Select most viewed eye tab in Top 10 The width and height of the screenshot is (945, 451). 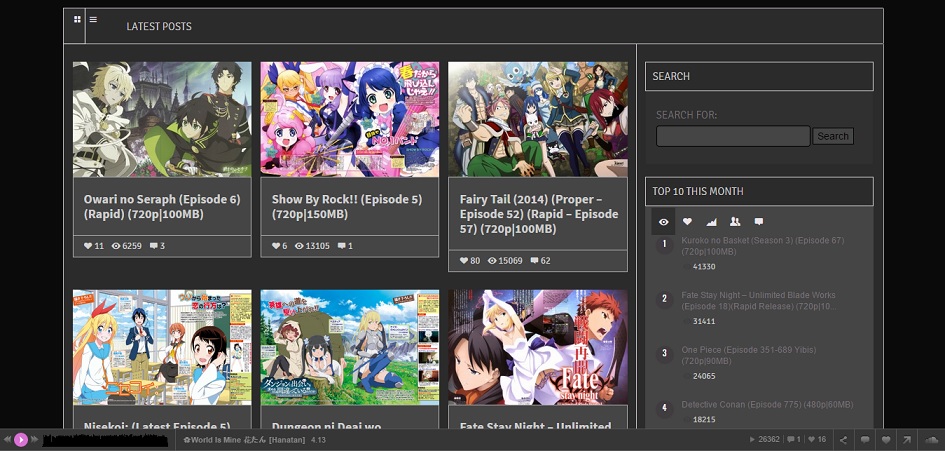point(664,222)
